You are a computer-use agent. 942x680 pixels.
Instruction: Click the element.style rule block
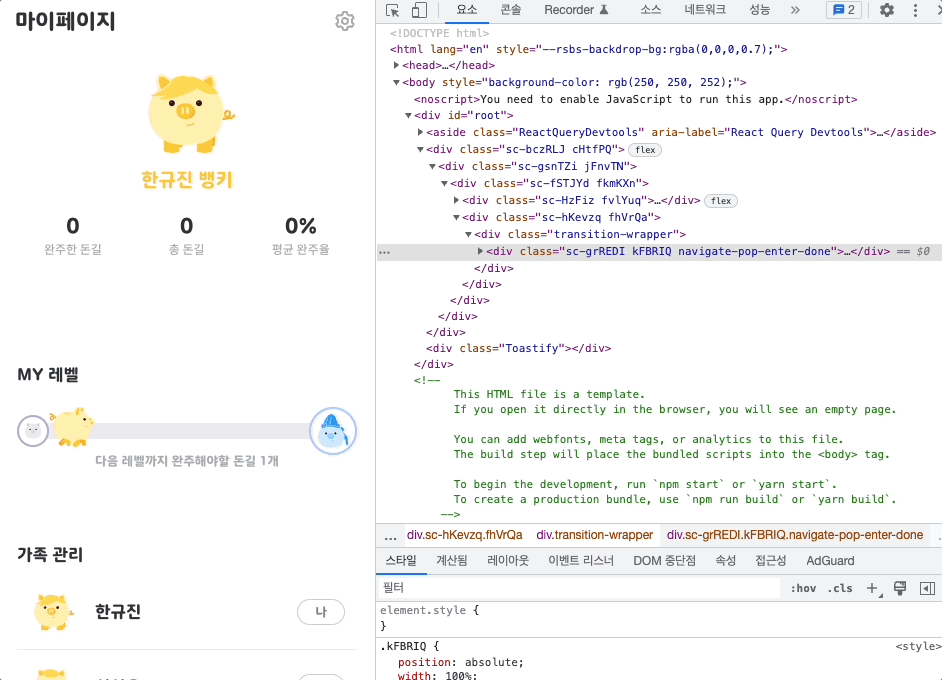click(x=658, y=618)
